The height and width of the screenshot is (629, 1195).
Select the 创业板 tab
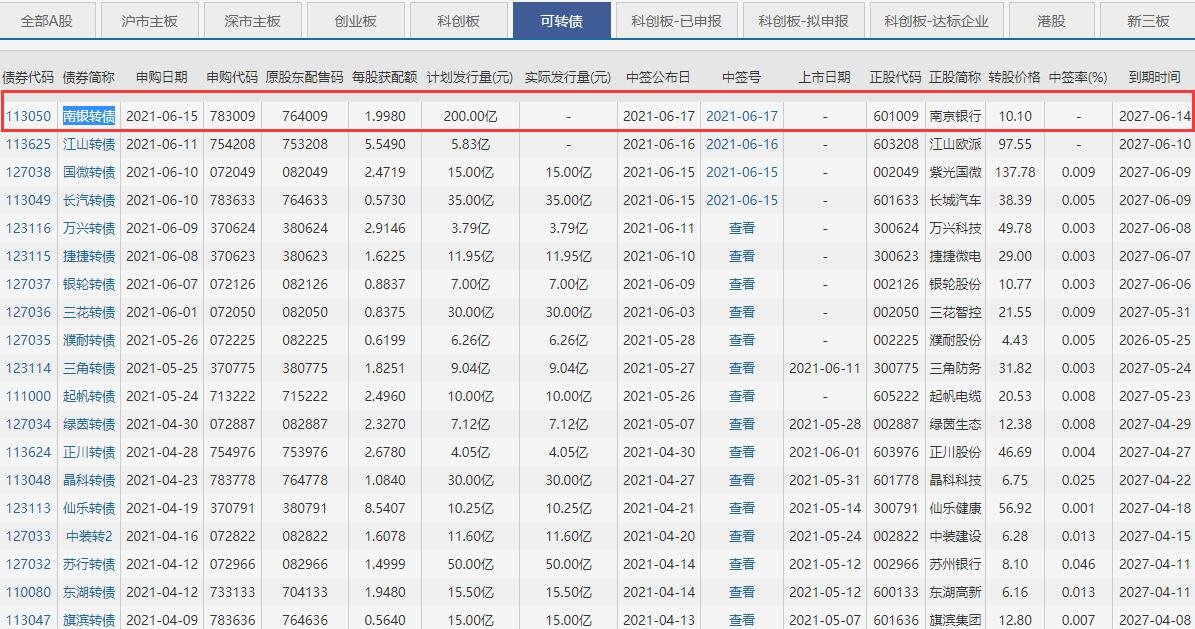[x=355, y=21]
